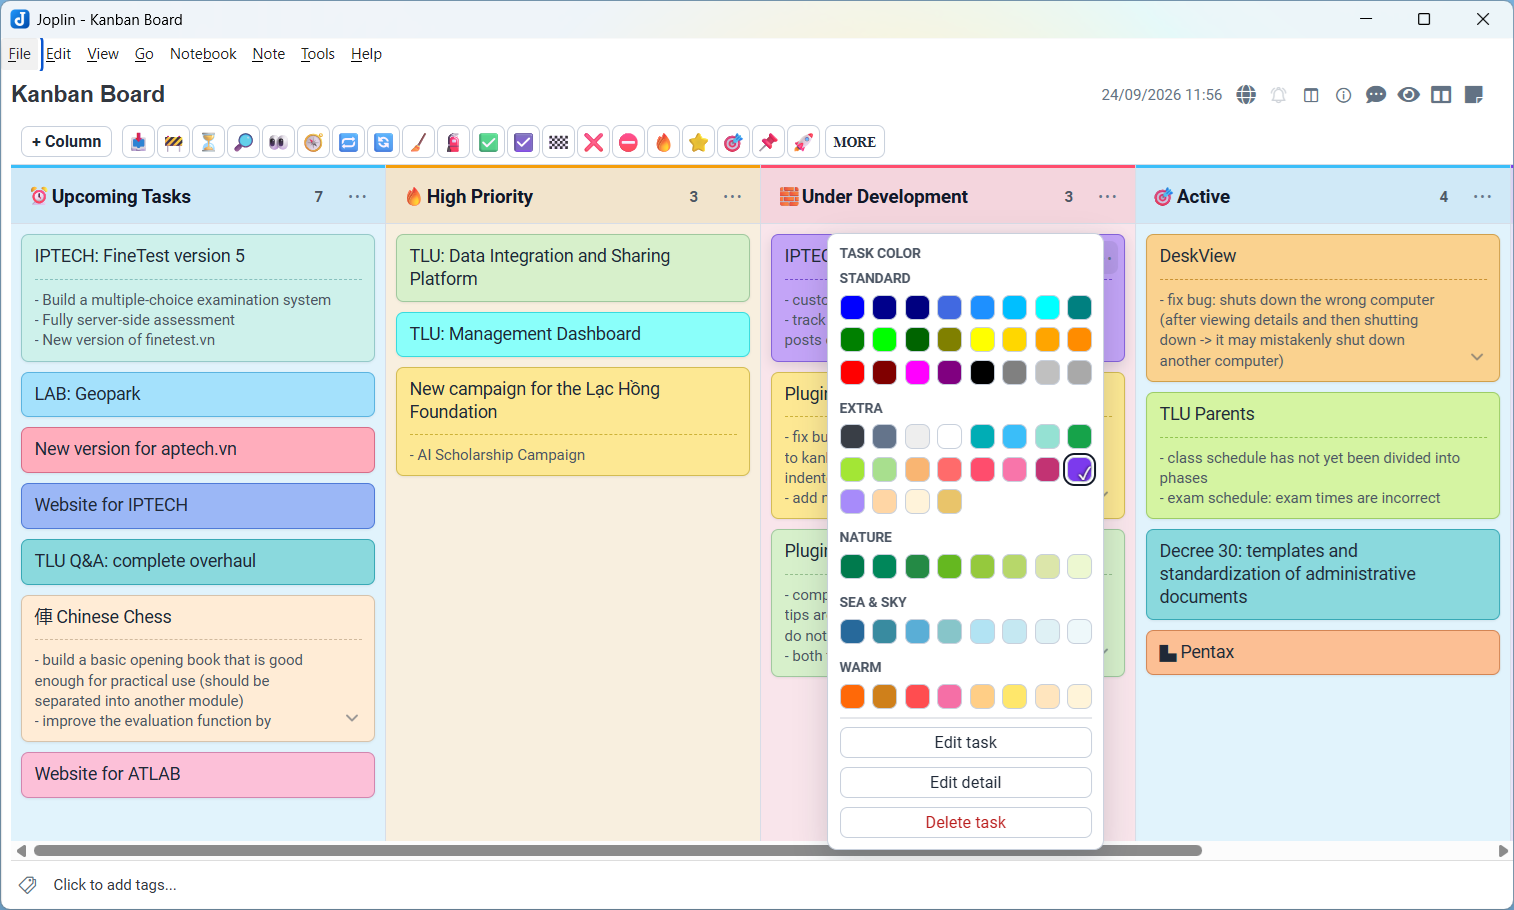Click the red Delete task button
This screenshot has height=910, width=1514.
(x=965, y=822)
